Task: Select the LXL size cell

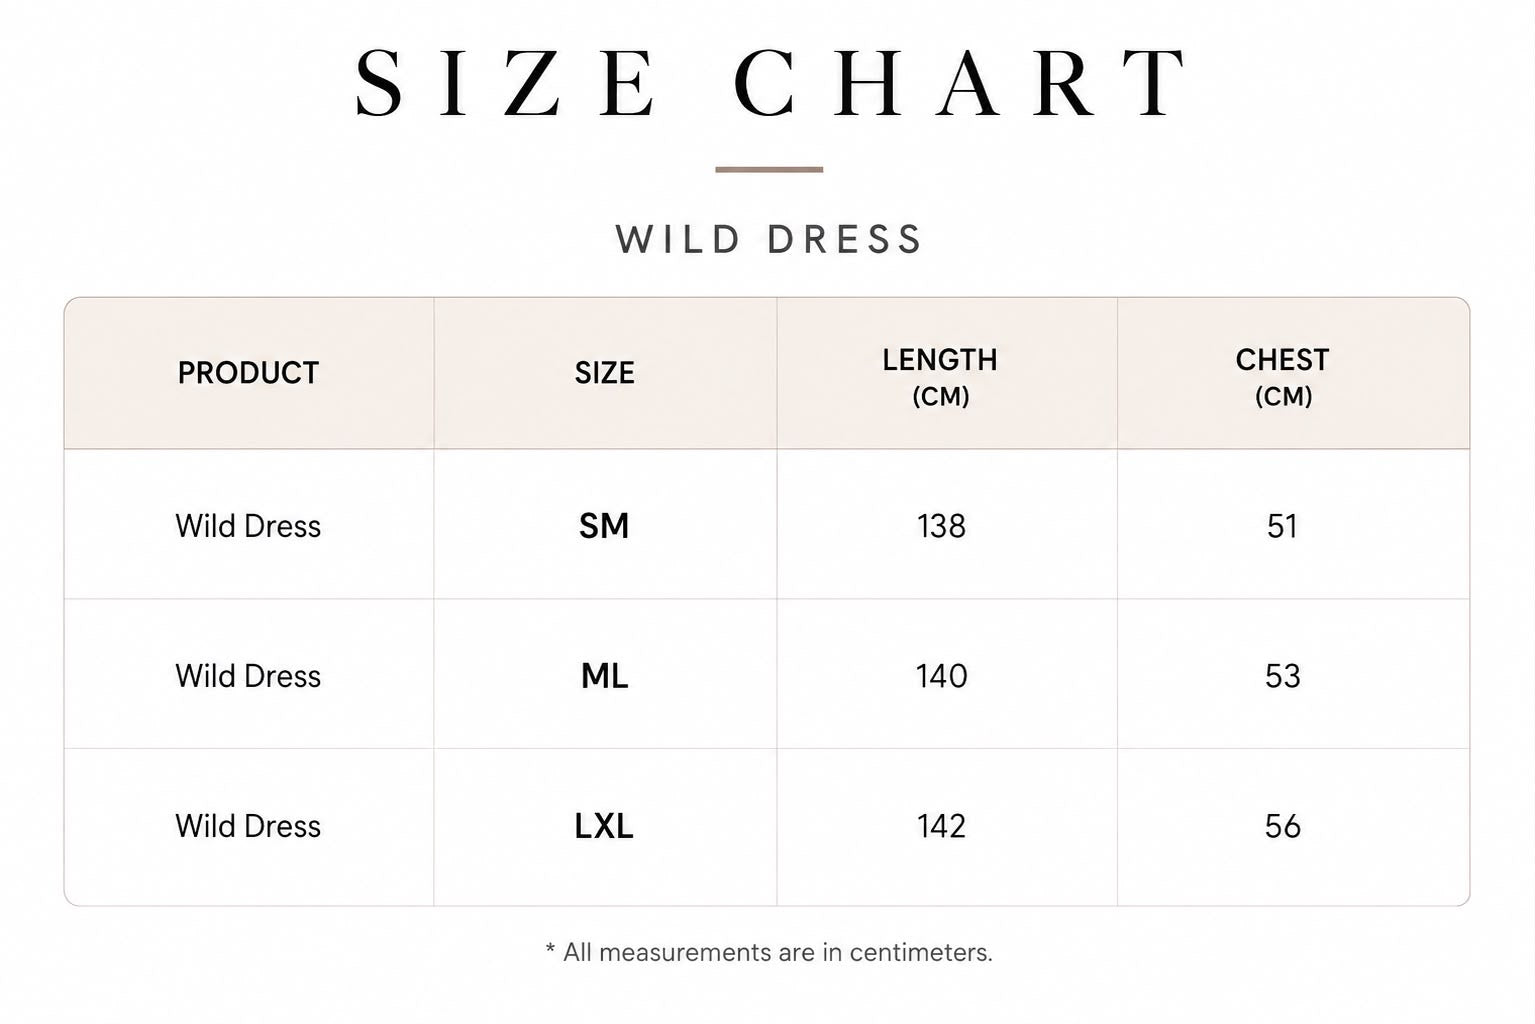Action: pos(604,826)
